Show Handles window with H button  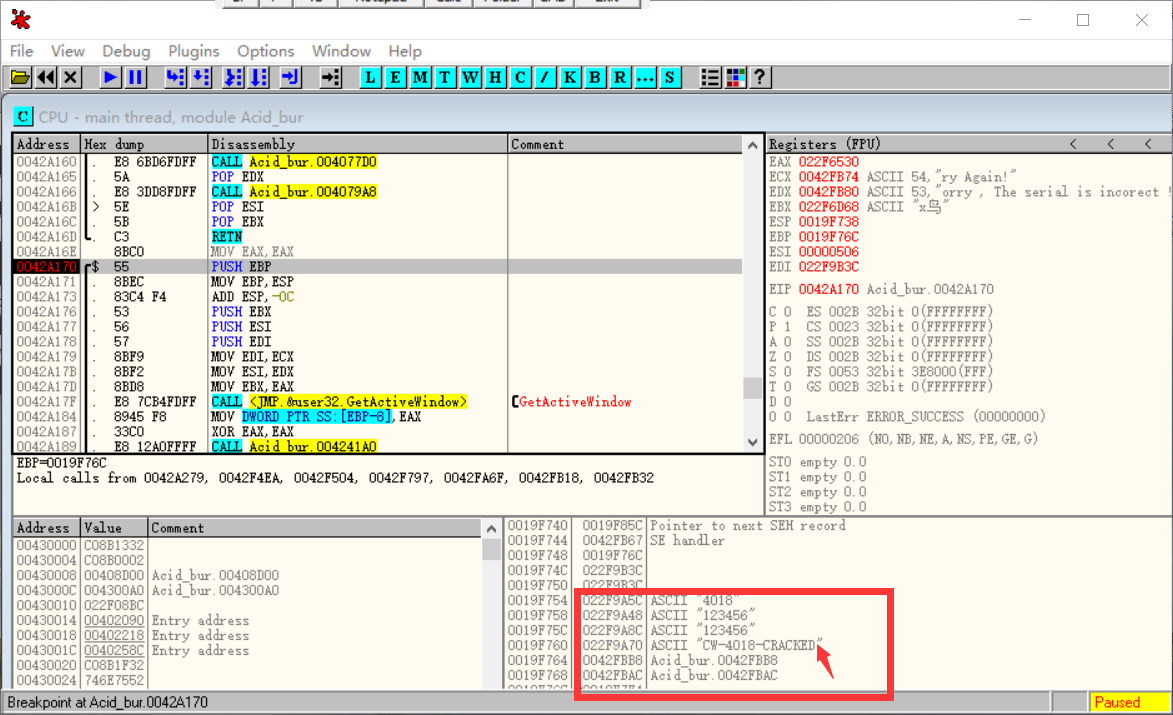495,77
